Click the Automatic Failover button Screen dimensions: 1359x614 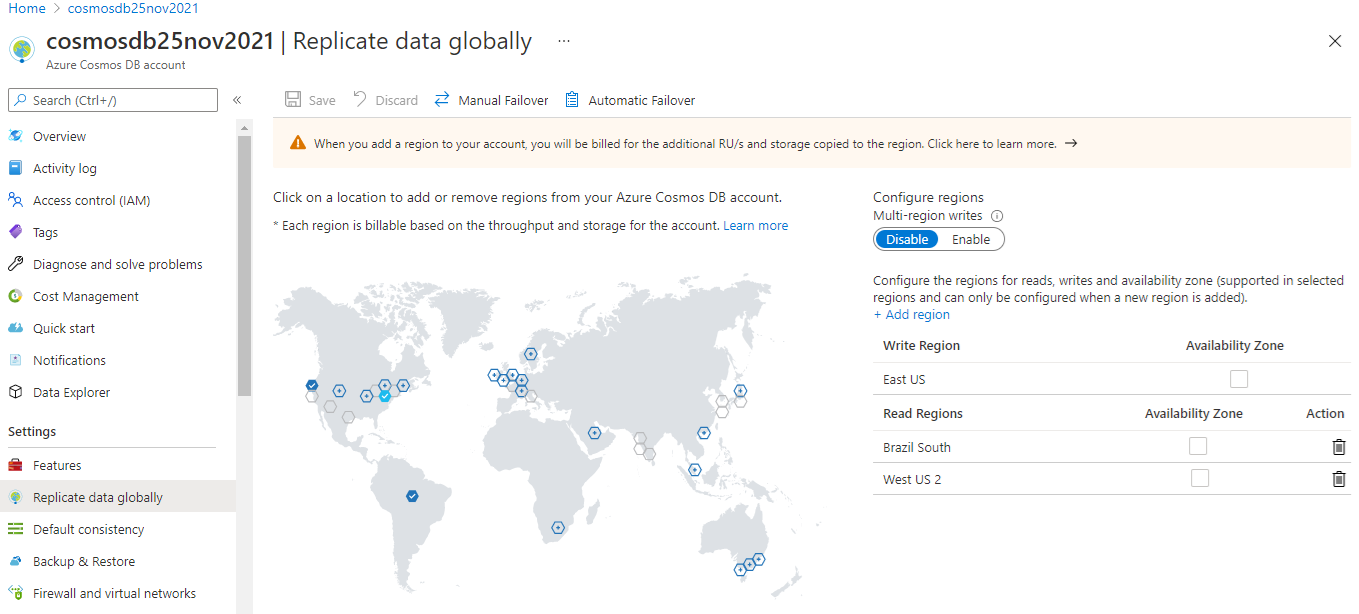coord(630,100)
